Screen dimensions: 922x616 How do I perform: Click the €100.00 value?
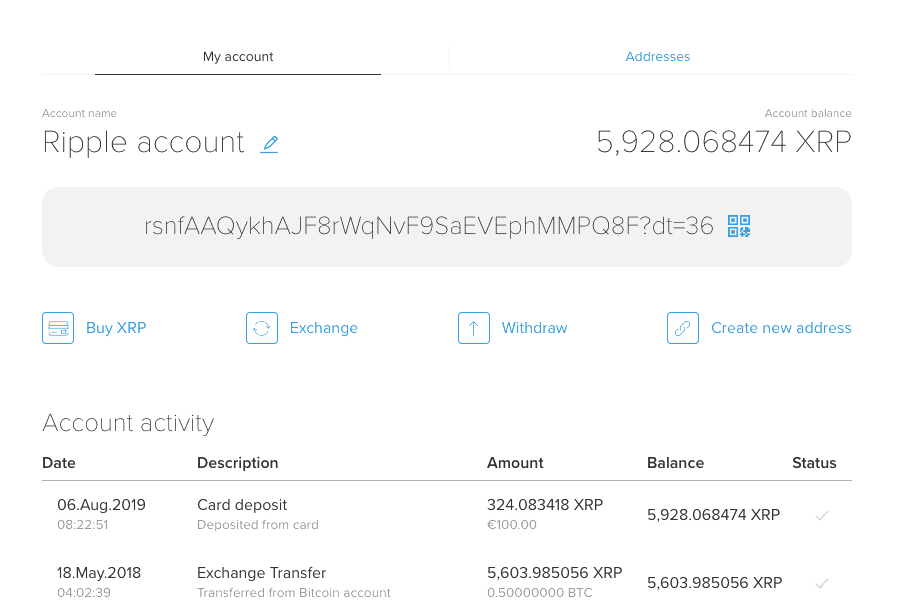click(x=512, y=525)
